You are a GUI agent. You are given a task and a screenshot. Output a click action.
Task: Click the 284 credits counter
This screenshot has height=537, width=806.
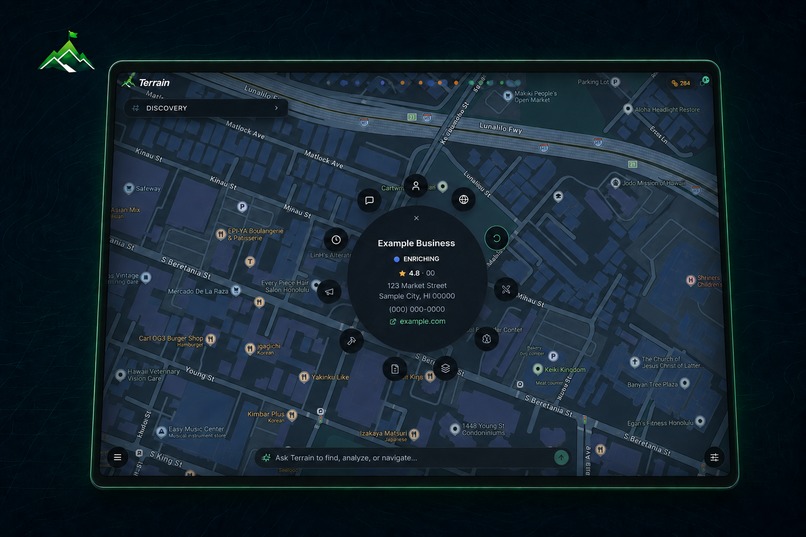point(681,83)
